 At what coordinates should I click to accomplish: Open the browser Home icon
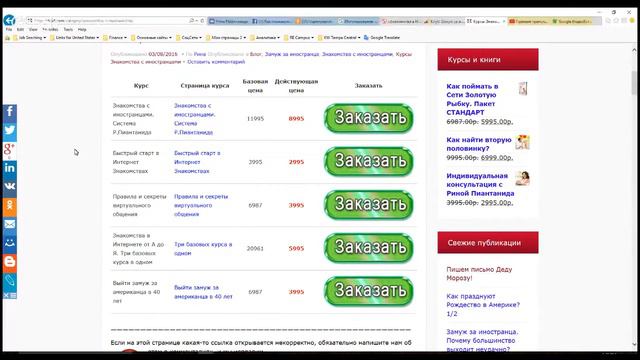point(608,21)
